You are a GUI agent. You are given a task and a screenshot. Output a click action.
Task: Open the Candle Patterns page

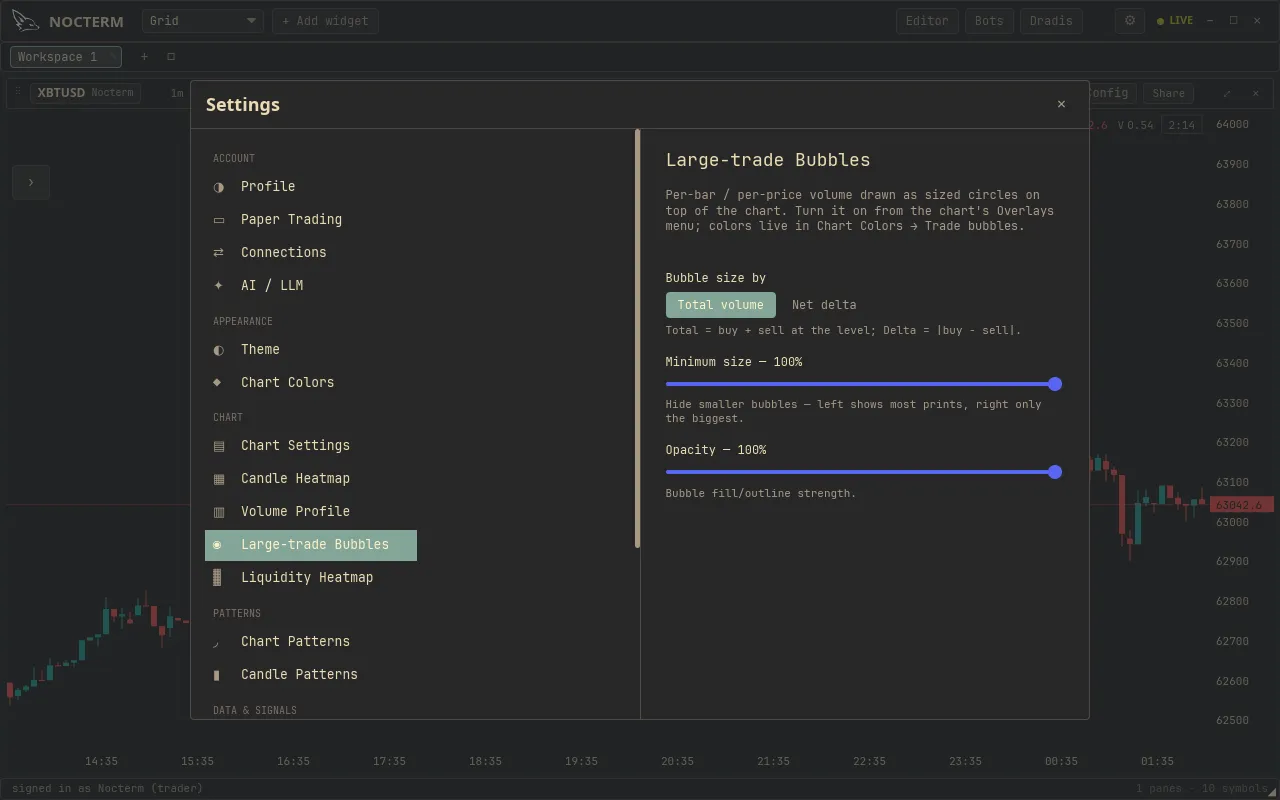click(311, 675)
